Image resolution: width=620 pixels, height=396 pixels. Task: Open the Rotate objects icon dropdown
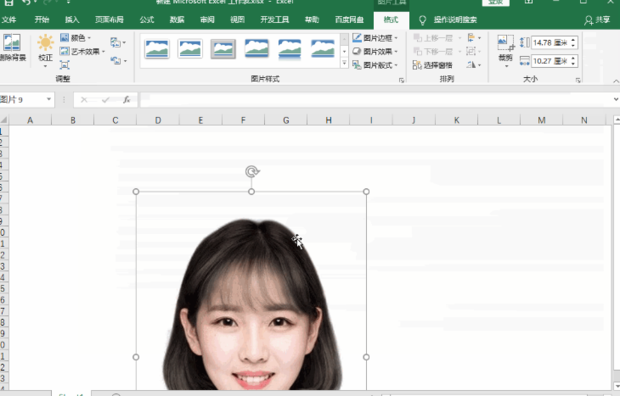(x=474, y=64)
